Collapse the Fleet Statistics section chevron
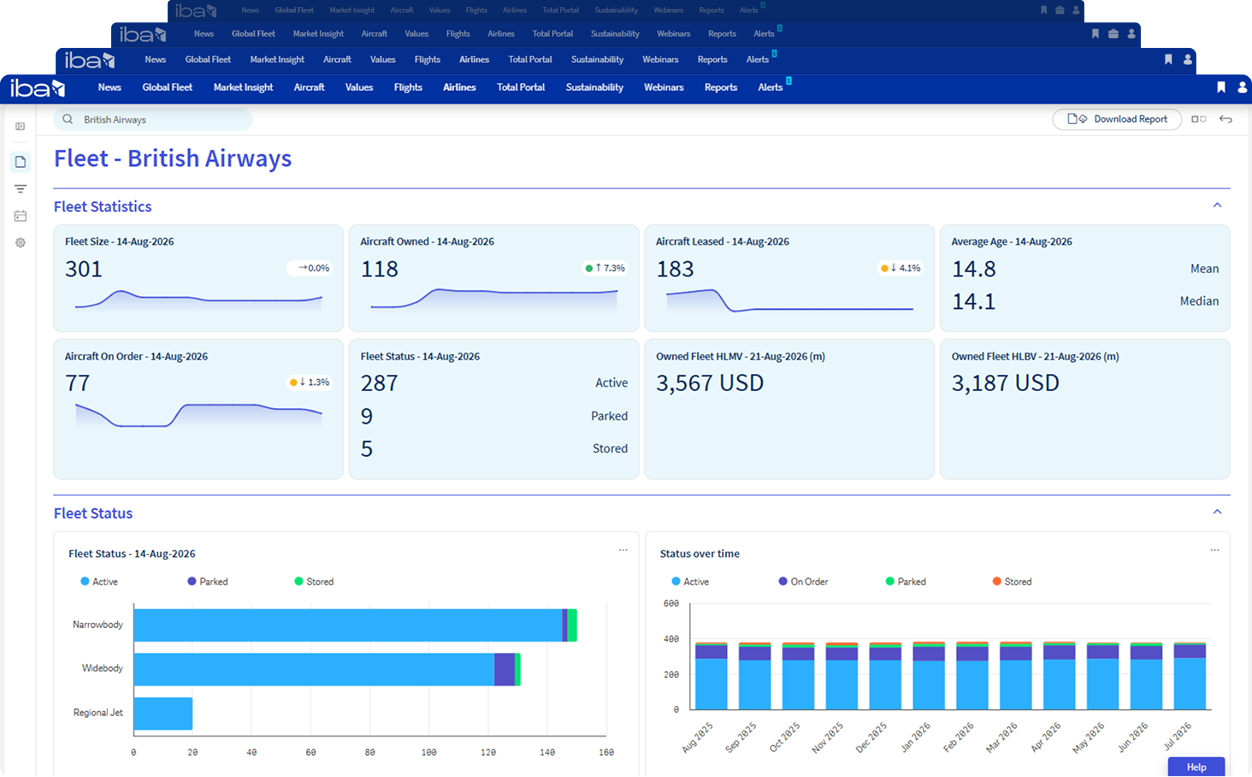Image resolution: width=1252 pixels, height=777 pixels. [x=1217, y=205]
